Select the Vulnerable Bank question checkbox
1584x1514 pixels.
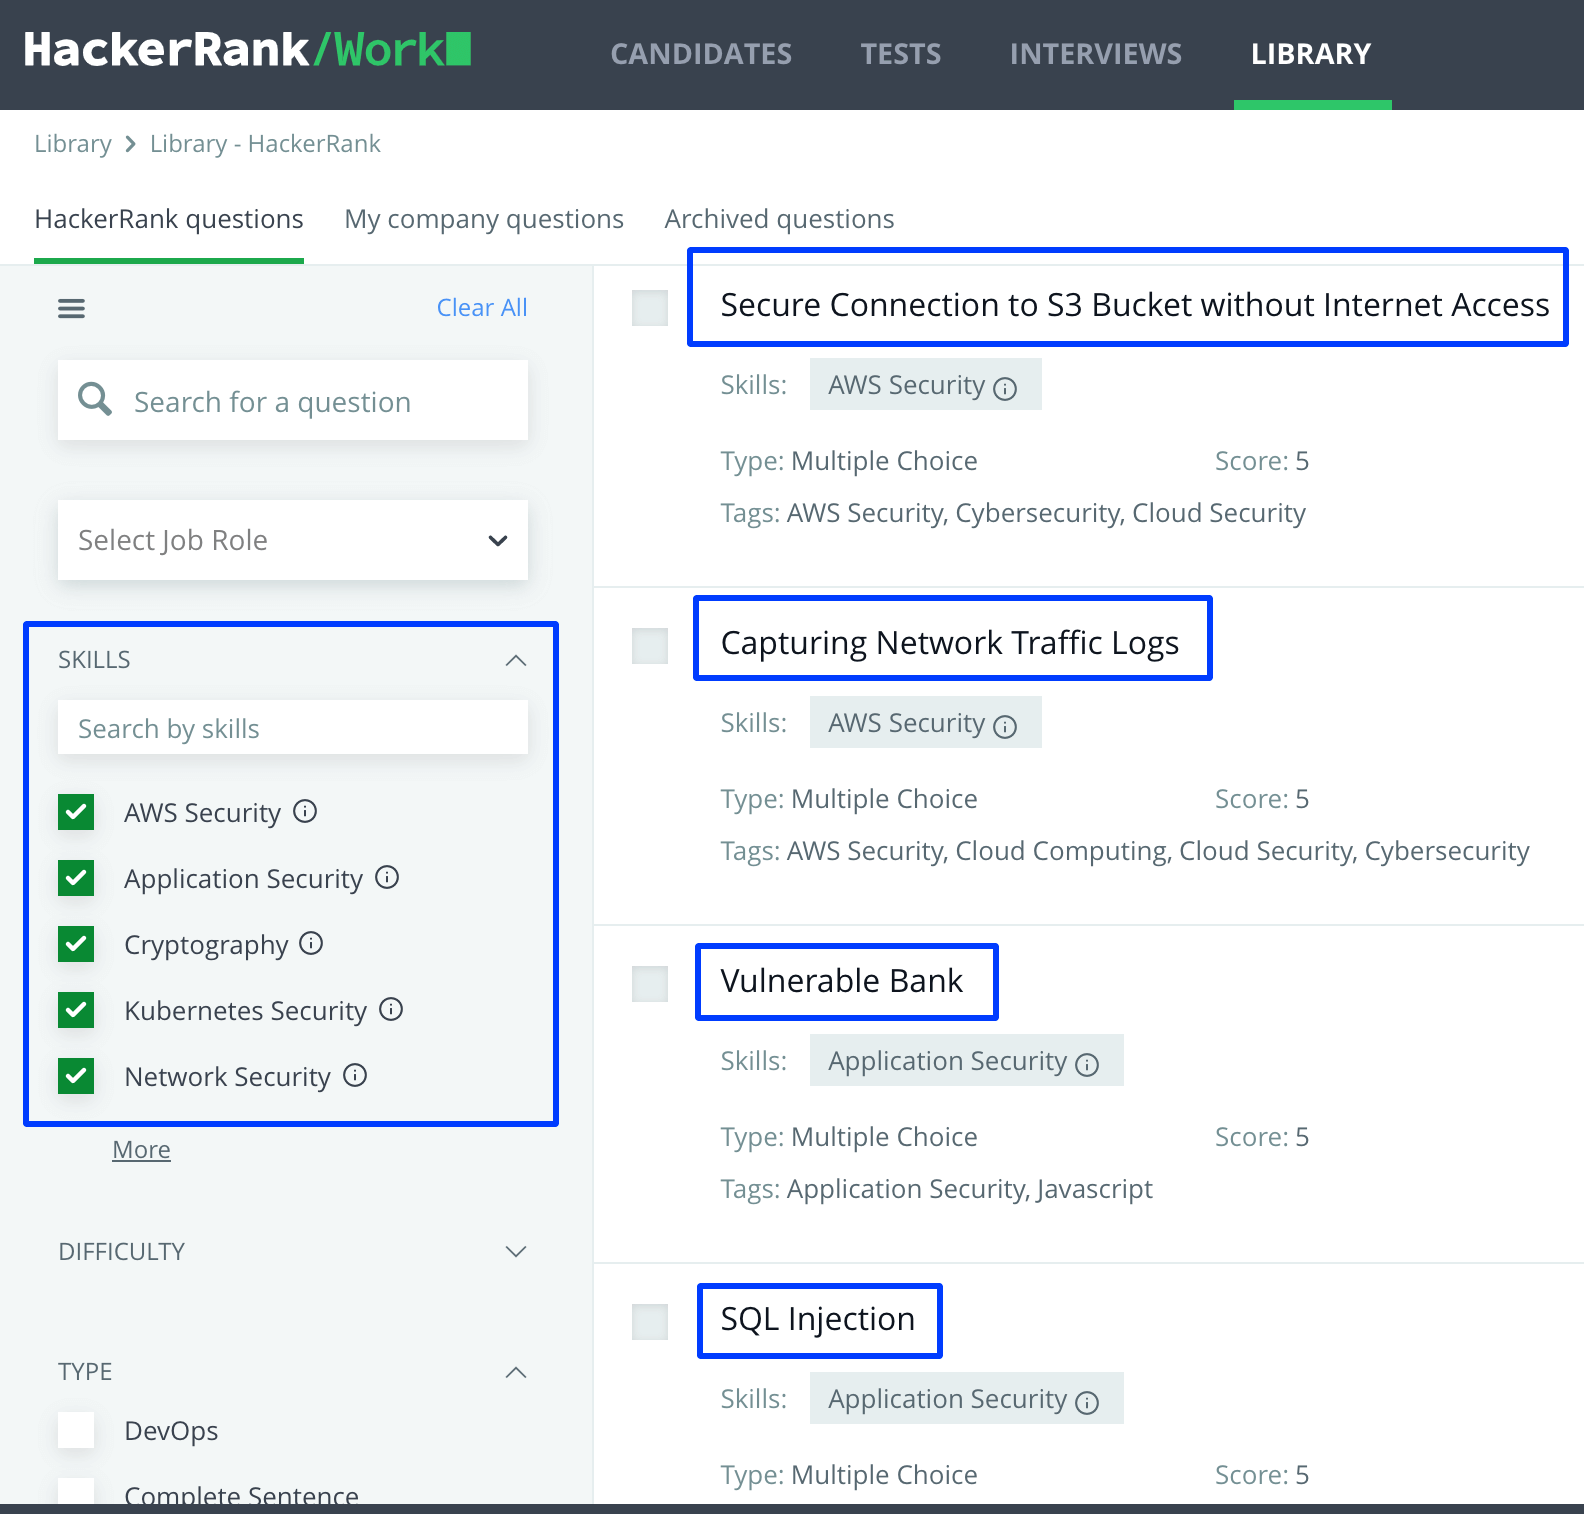click(650, 984)
